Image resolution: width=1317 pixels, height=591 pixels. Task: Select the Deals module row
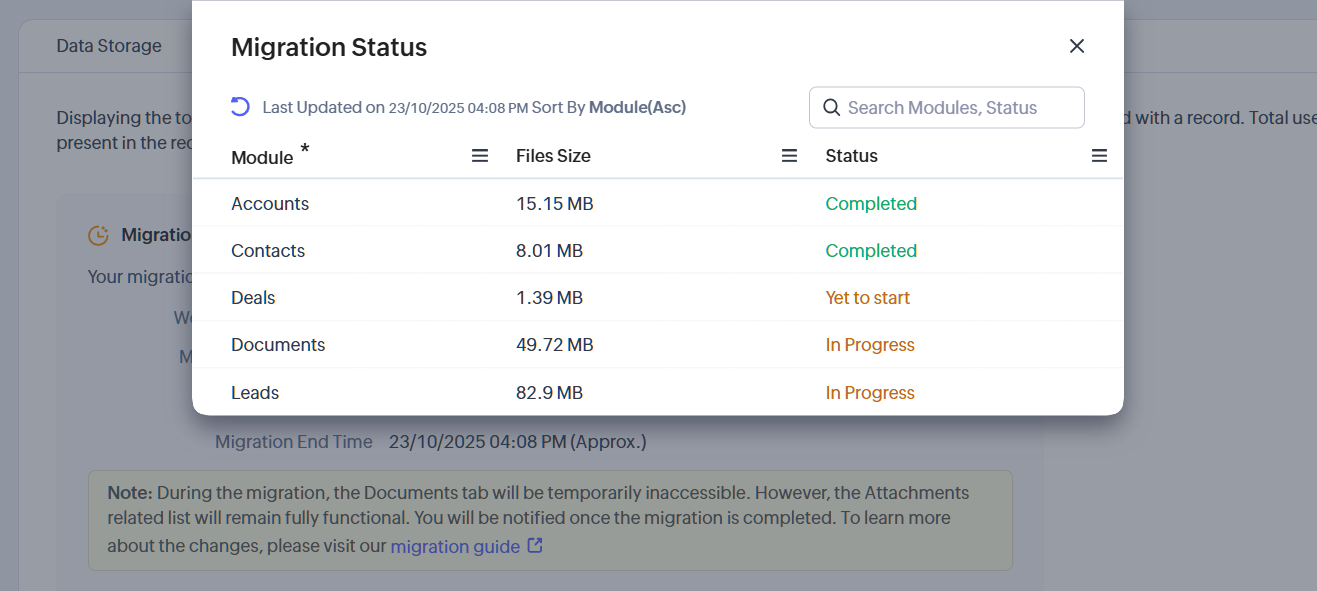[x=253, y=298]
